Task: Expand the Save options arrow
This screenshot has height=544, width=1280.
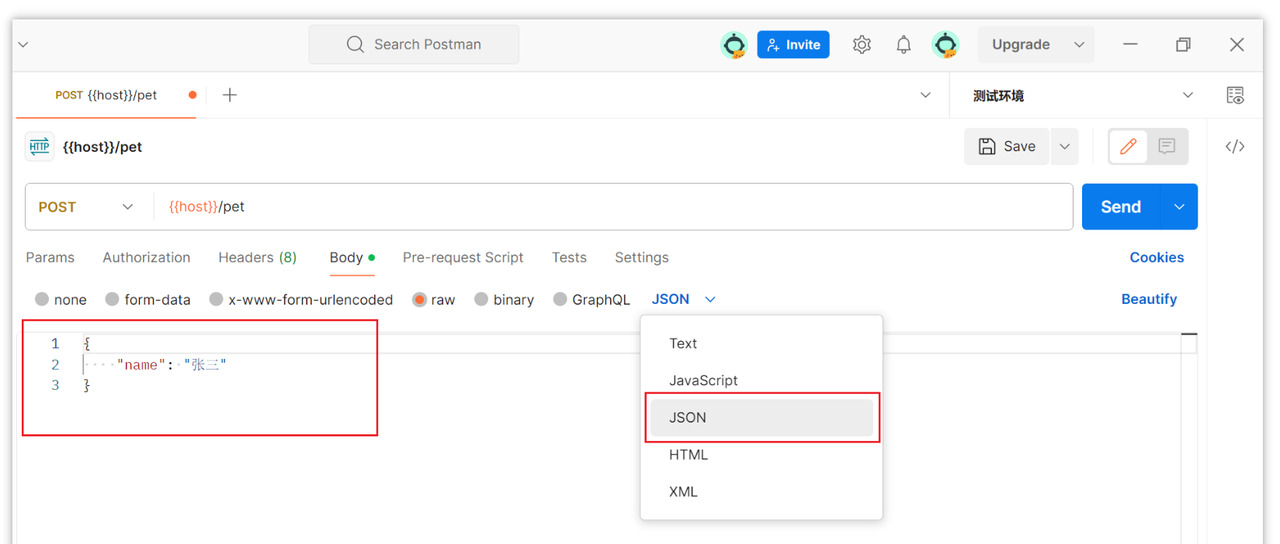Action: coord(1065,147)
